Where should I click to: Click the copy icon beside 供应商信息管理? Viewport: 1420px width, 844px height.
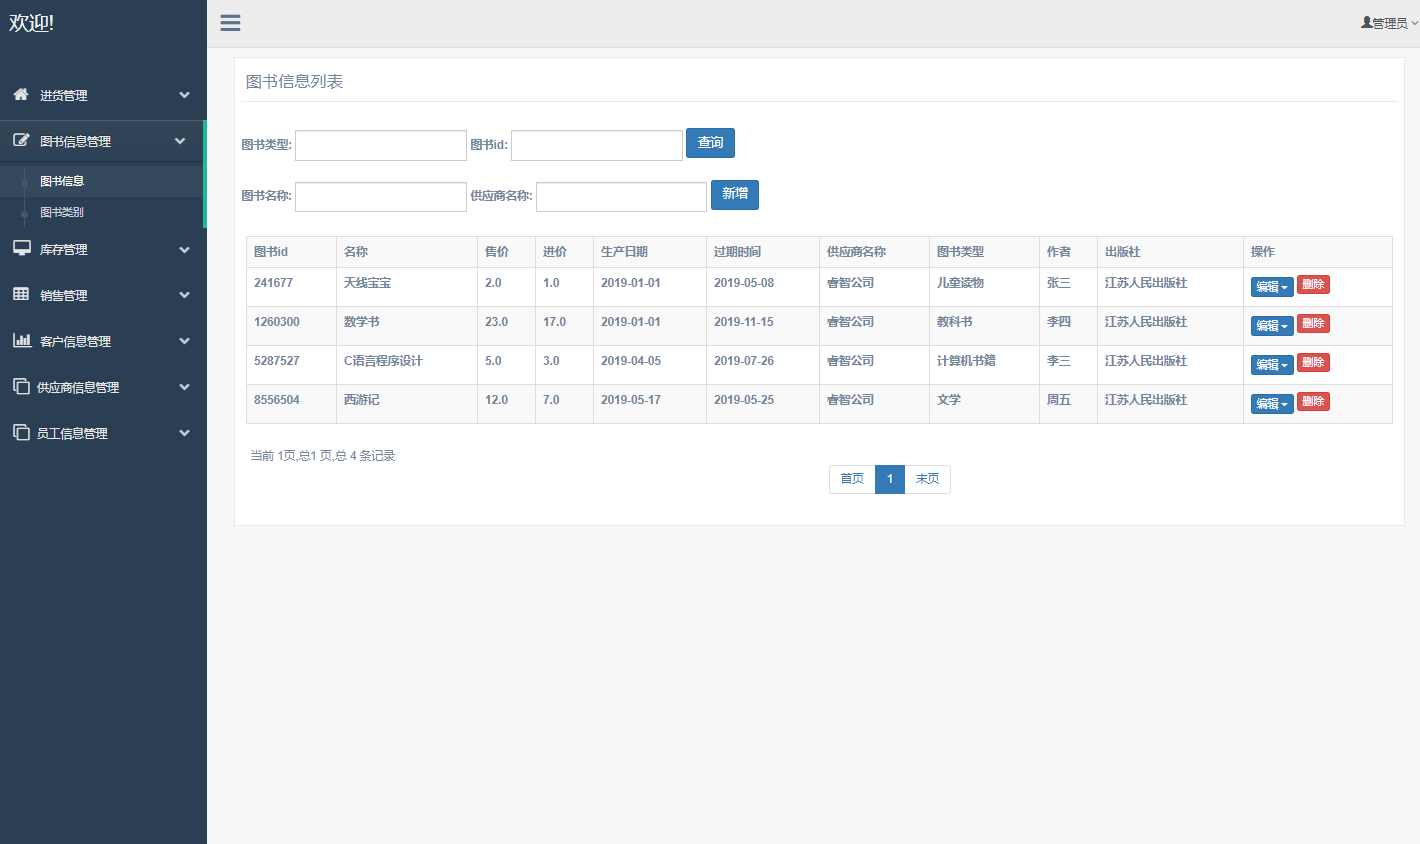[x=21, y=386]
